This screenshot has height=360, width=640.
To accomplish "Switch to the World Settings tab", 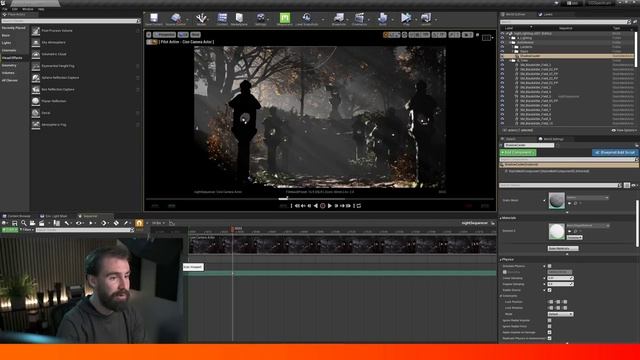I will point(551,139).
